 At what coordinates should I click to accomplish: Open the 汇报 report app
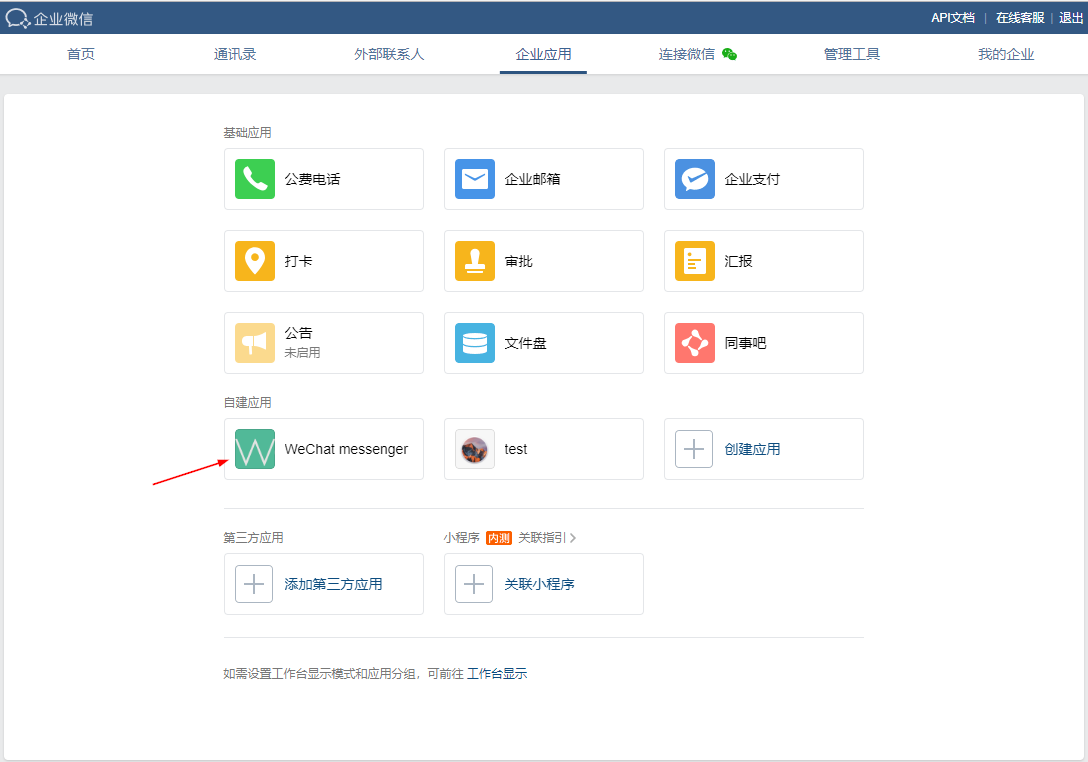tap(764, 261)
